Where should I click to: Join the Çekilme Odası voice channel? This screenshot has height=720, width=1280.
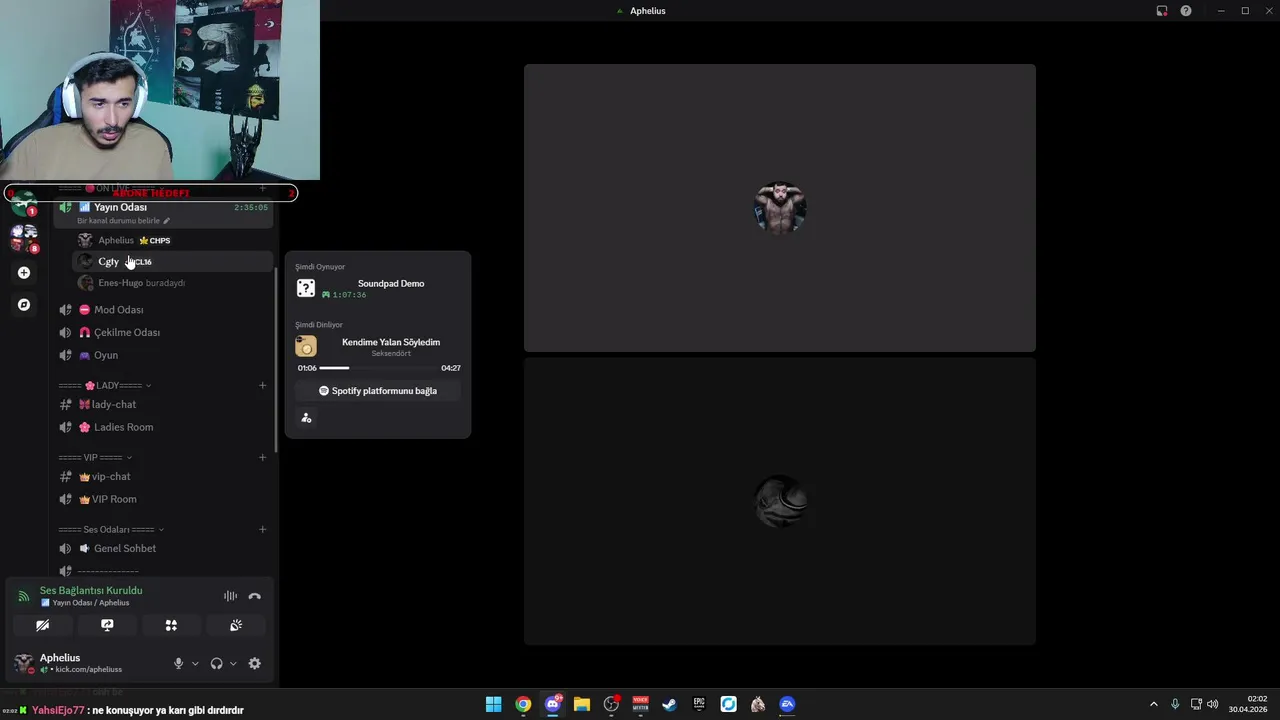coord(163,332)
